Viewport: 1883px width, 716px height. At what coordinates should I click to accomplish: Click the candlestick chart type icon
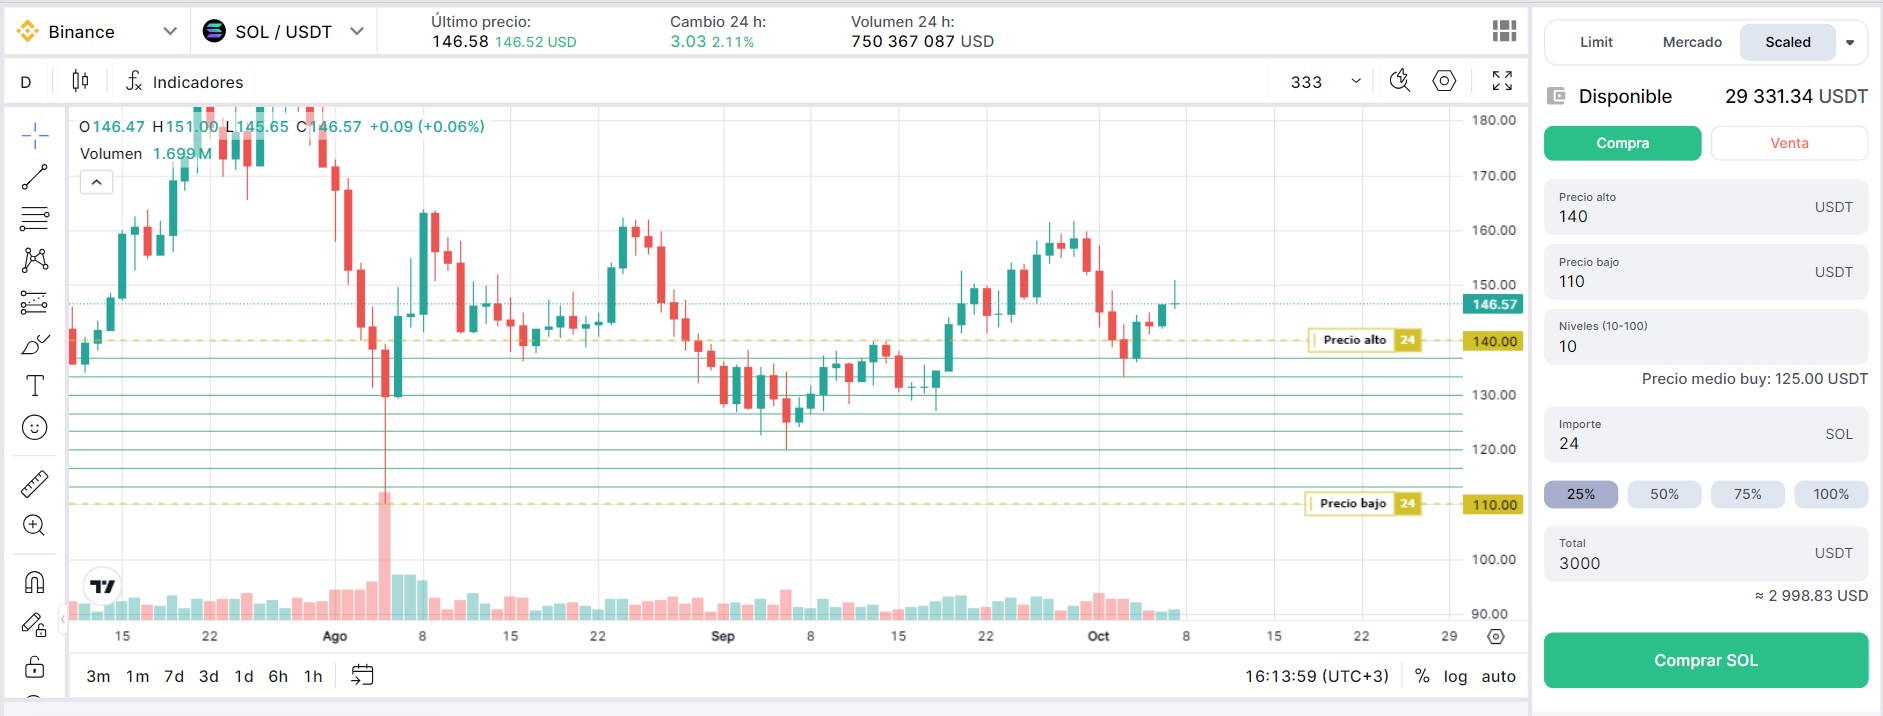click(x=80, y=81)
